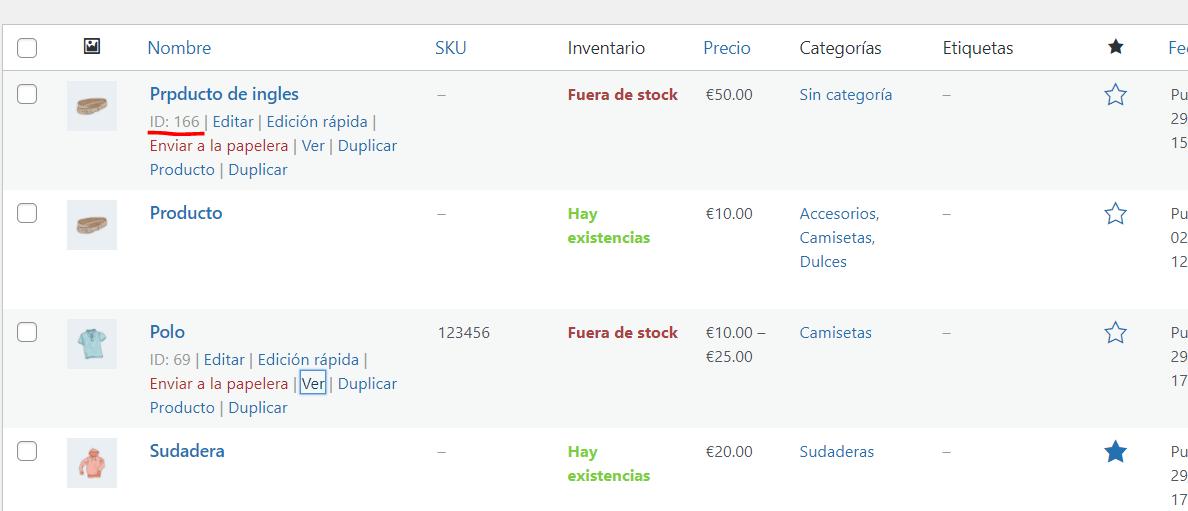Unfeature the Sudadera product star
Viewport: 1188px width, 511px height.
[1115, 453]
